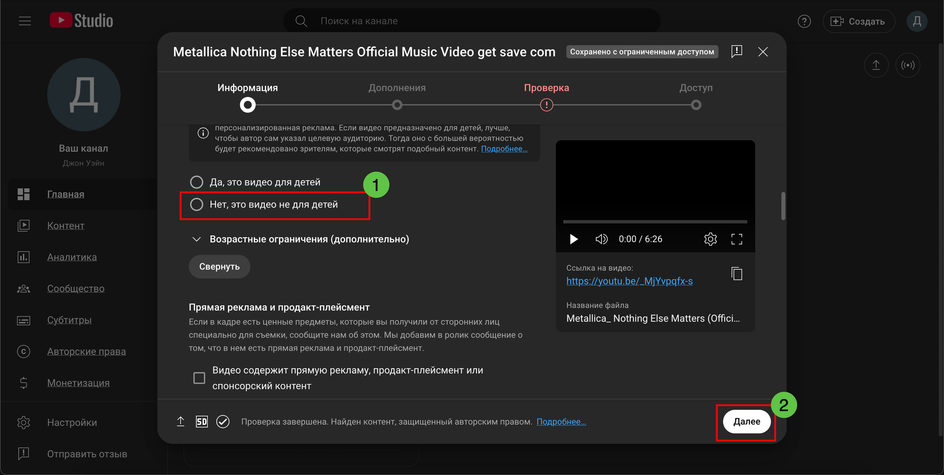Click the video preview progress bar
This screenshot has width=944, height=475.
coord(655,222)
